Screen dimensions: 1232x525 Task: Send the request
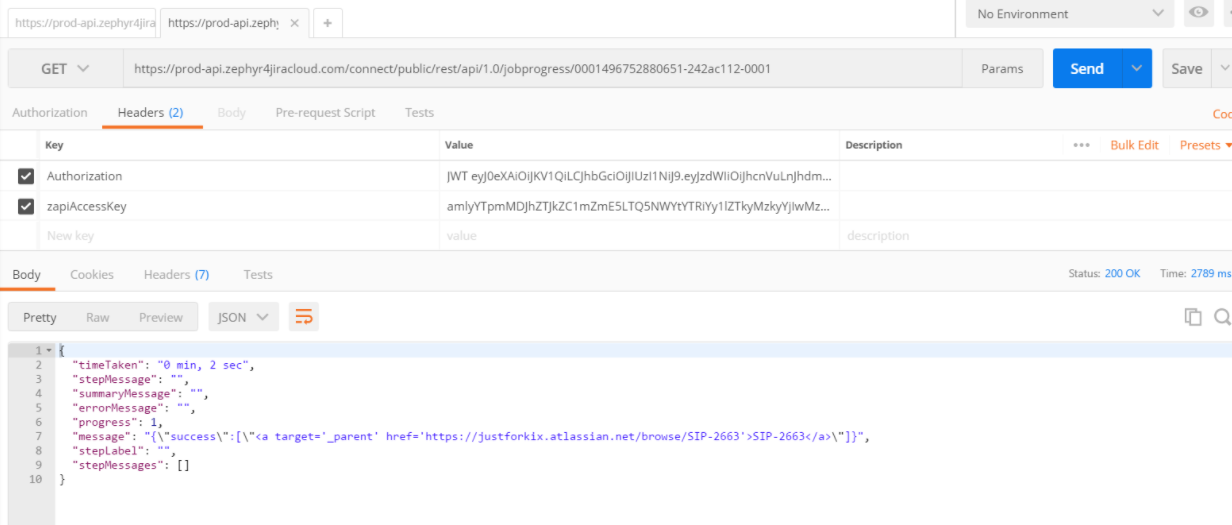1087,69
